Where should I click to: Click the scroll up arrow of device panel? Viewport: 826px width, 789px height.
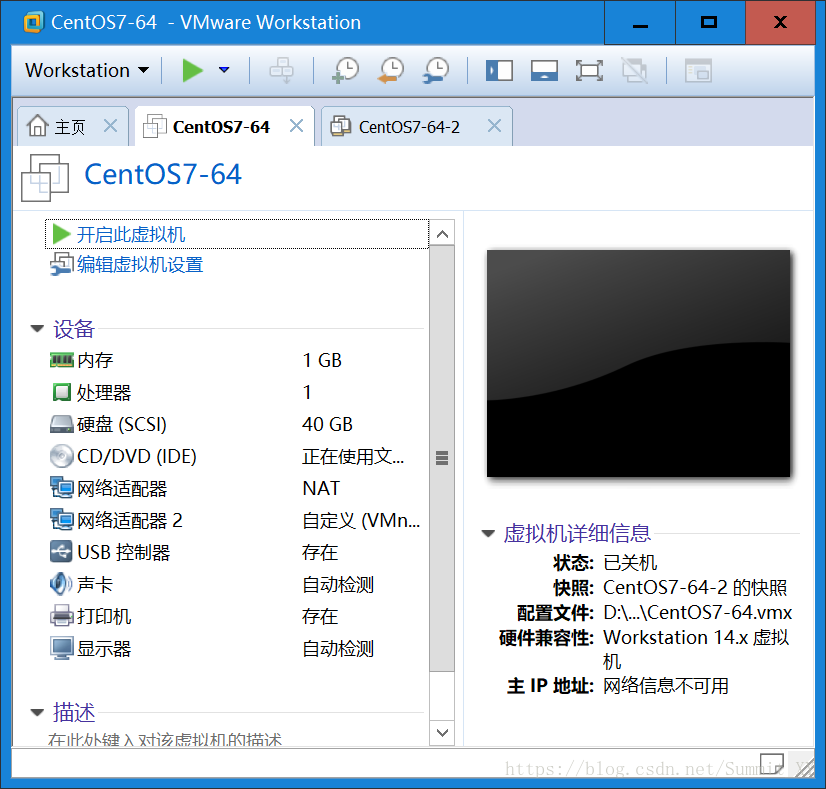tap(442, 234)
